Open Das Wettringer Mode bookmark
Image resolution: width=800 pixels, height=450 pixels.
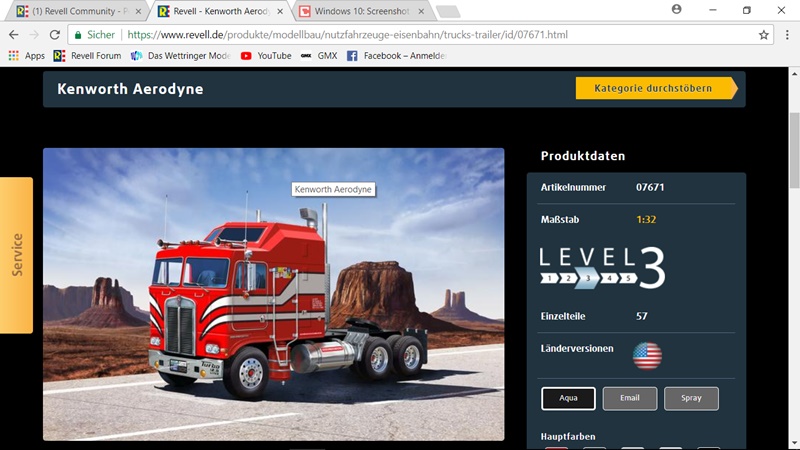(181, 56)
